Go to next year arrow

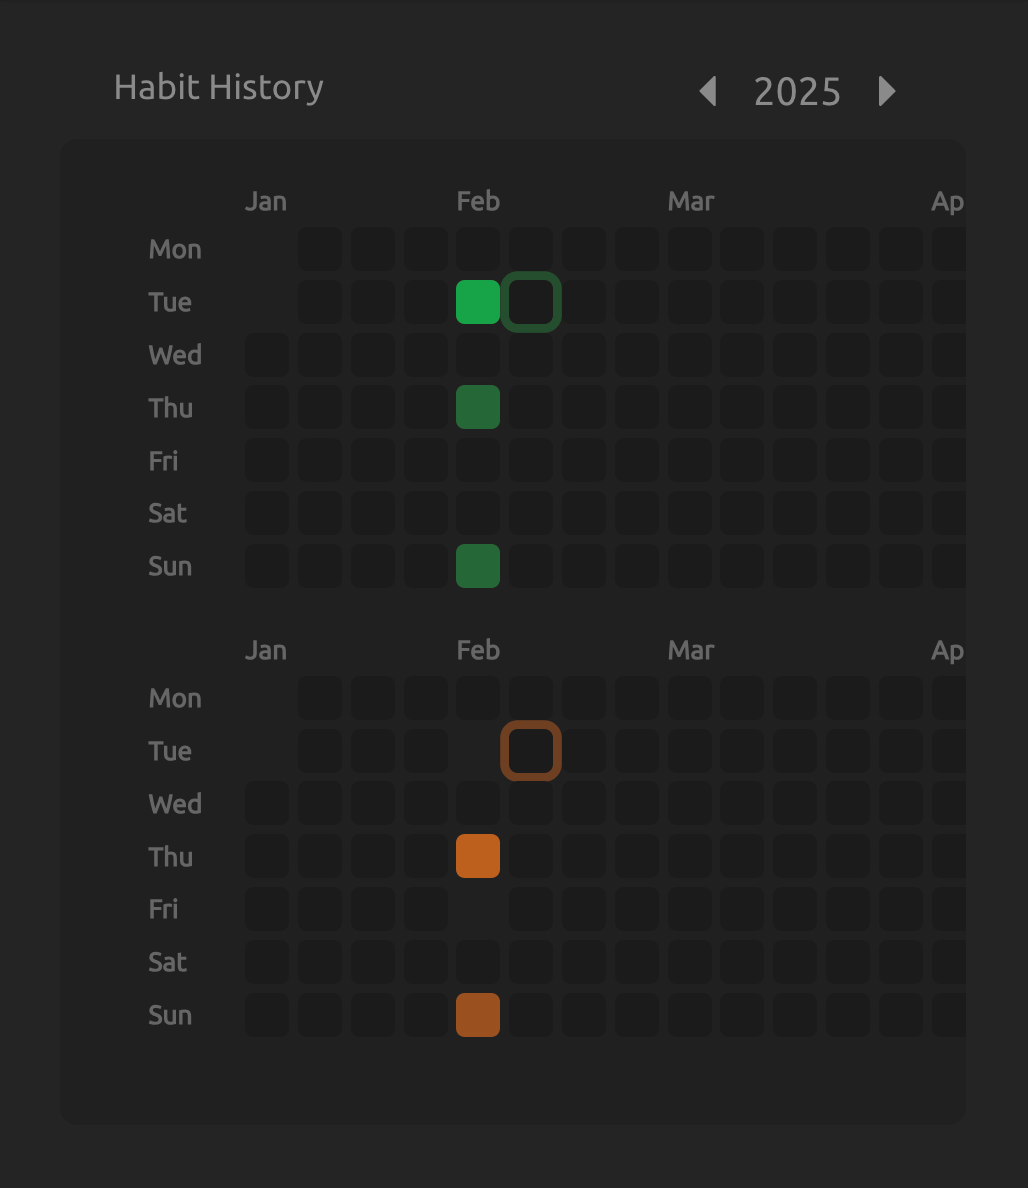tap(886, 92)
